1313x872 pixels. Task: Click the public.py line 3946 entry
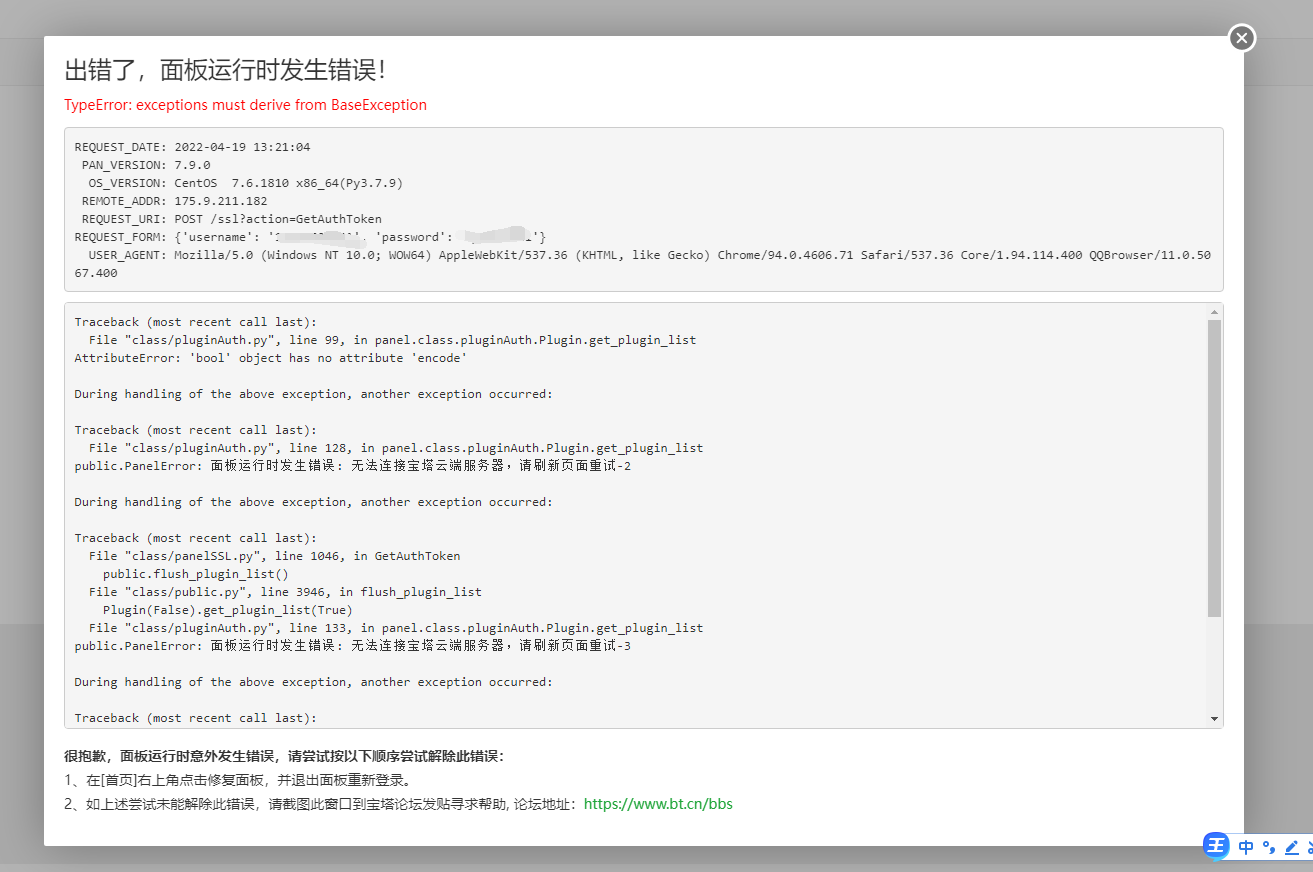[285, 592]
